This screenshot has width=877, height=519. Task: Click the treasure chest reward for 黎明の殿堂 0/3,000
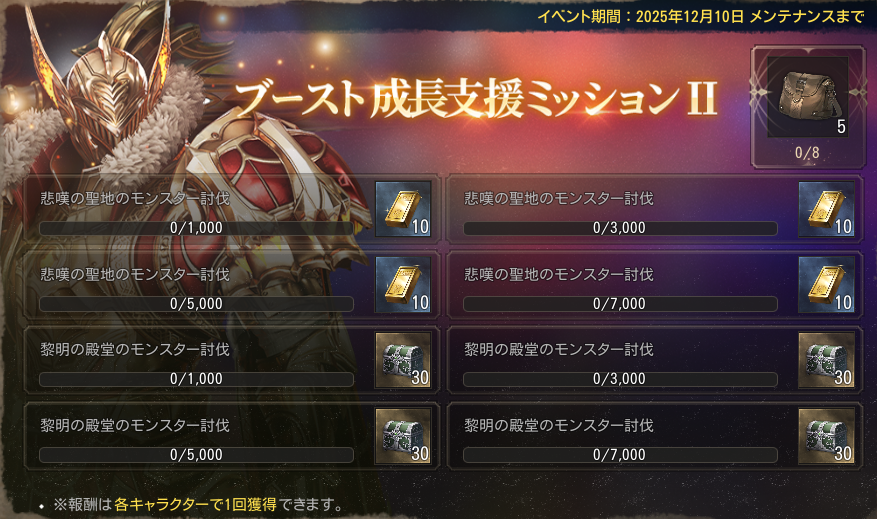(826, 360)
